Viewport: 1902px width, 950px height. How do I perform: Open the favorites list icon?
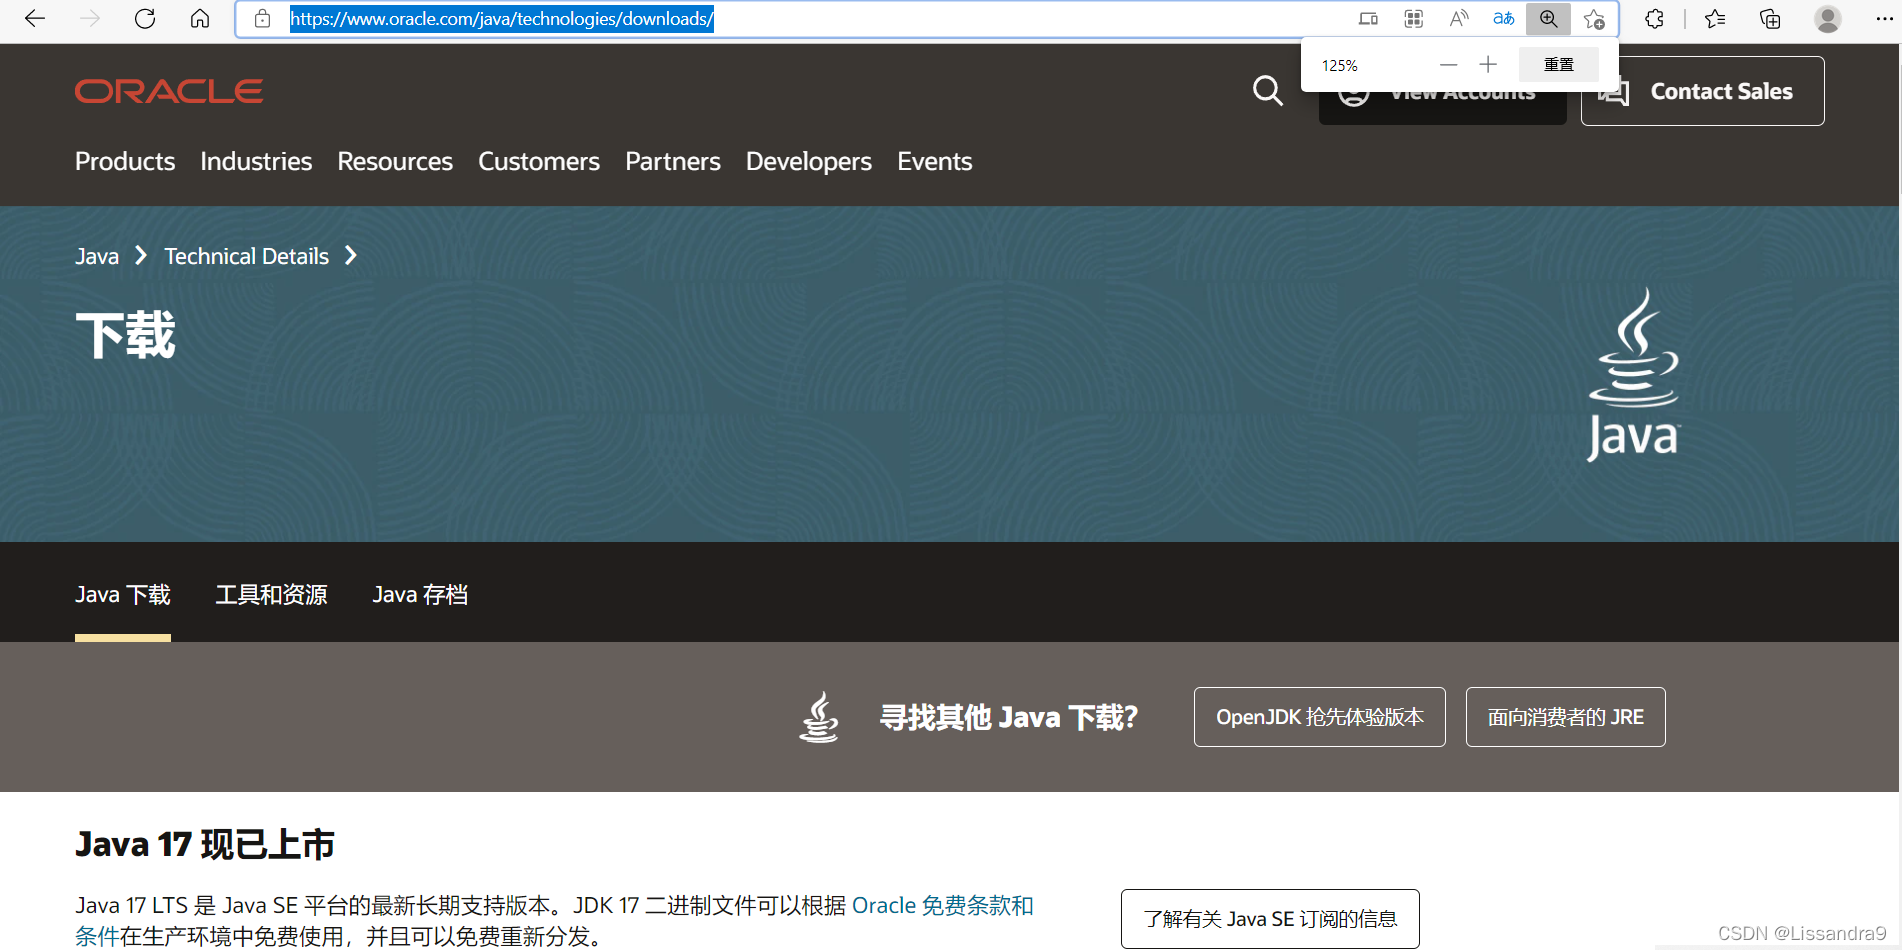point(1715,19)
